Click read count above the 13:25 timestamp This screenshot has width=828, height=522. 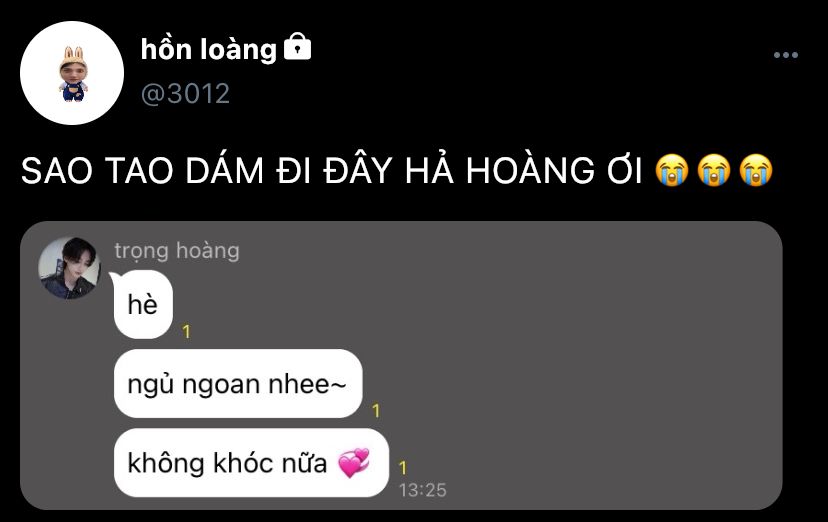click(x=402, y=468)
